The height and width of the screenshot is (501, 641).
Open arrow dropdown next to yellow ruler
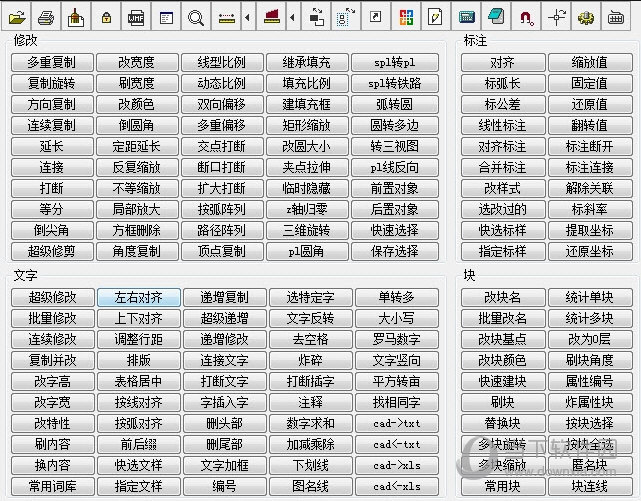pos(248,17)
